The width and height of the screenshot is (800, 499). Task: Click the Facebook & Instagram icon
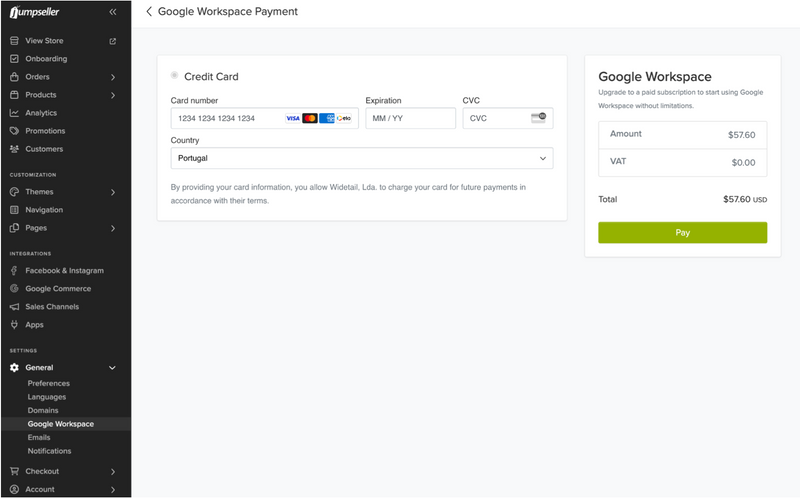pyautogui.click(x=14, y=271)
